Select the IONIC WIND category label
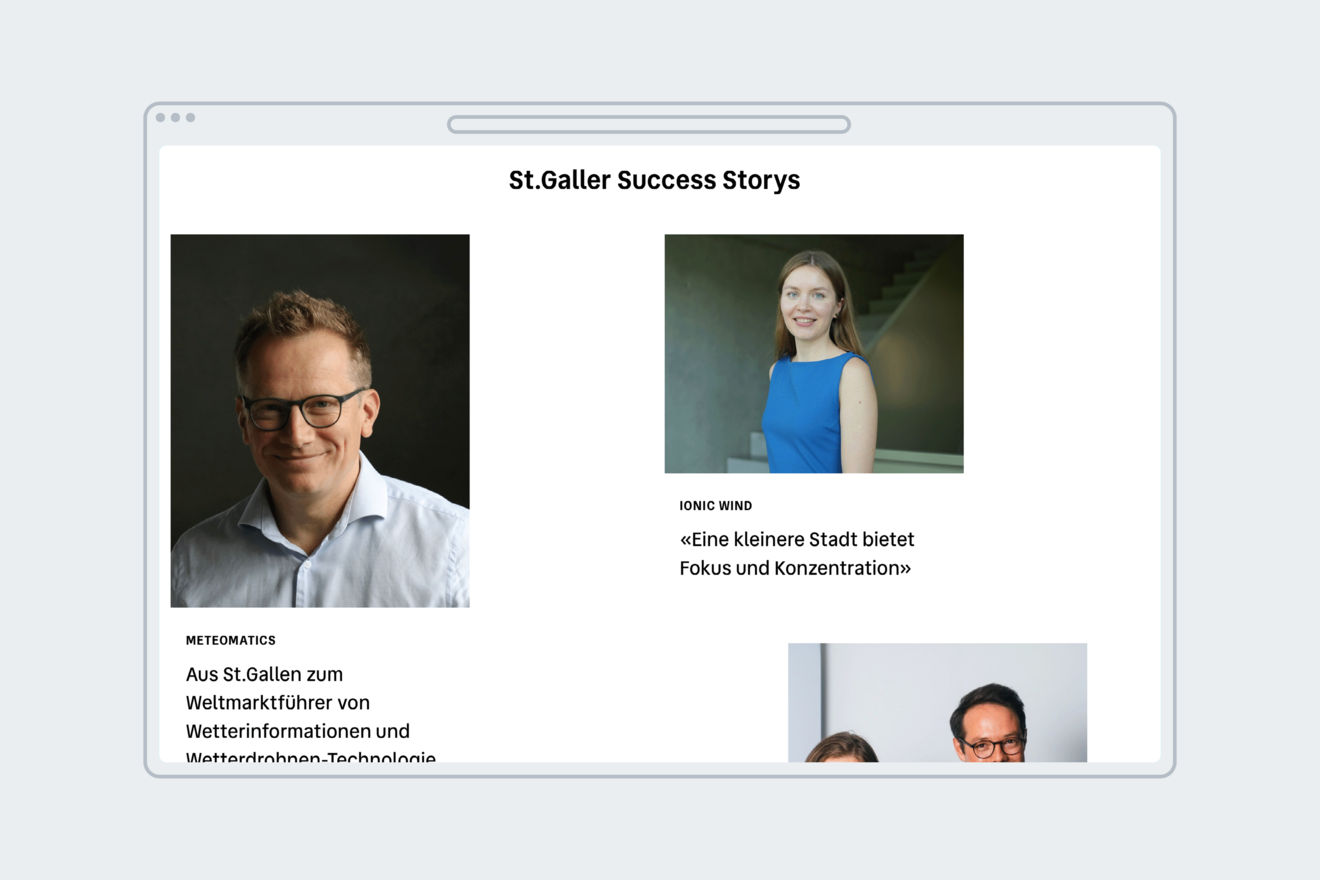Viewport: 1320px width, 880px height. (716, 506)
